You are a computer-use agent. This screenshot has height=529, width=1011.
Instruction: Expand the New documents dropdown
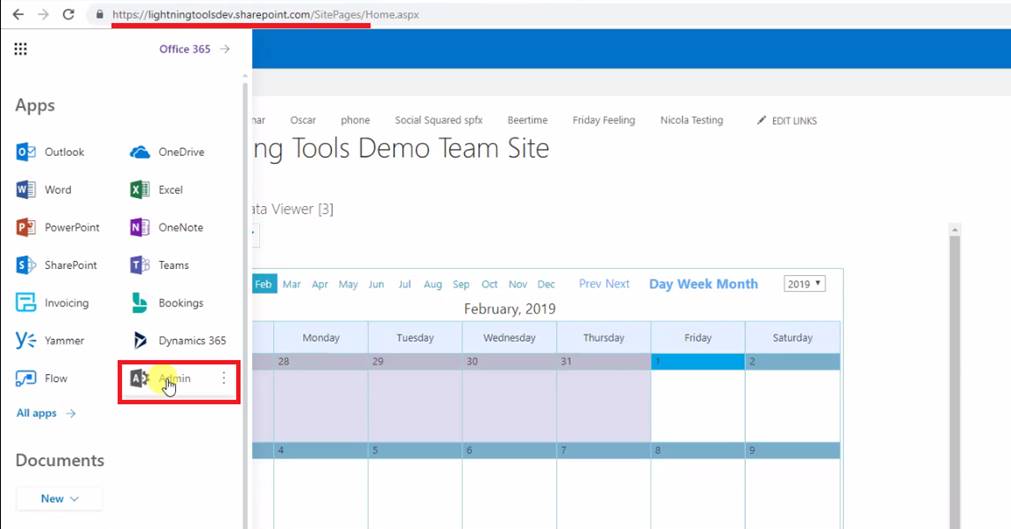pyautogui.click(x=59, y=499)
